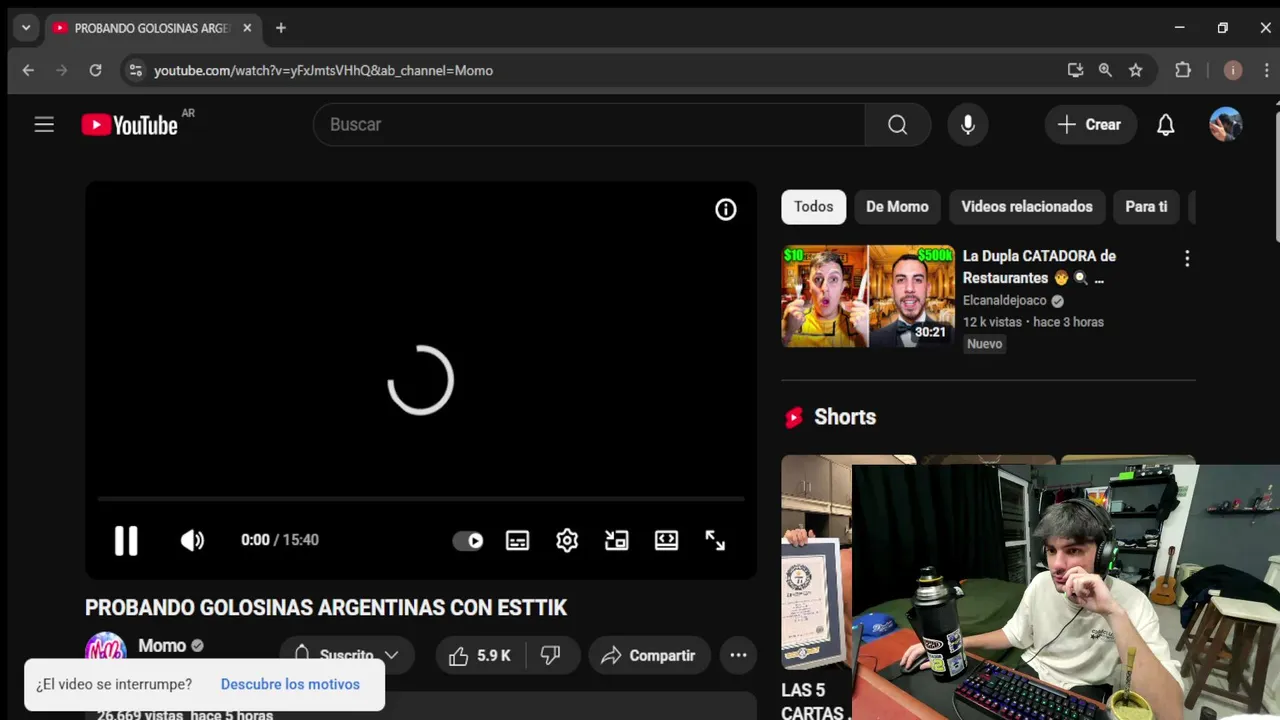The height and width of the screenshot is (720, 1280).
Task: Show the video info card icon
Action: [726, 209]
